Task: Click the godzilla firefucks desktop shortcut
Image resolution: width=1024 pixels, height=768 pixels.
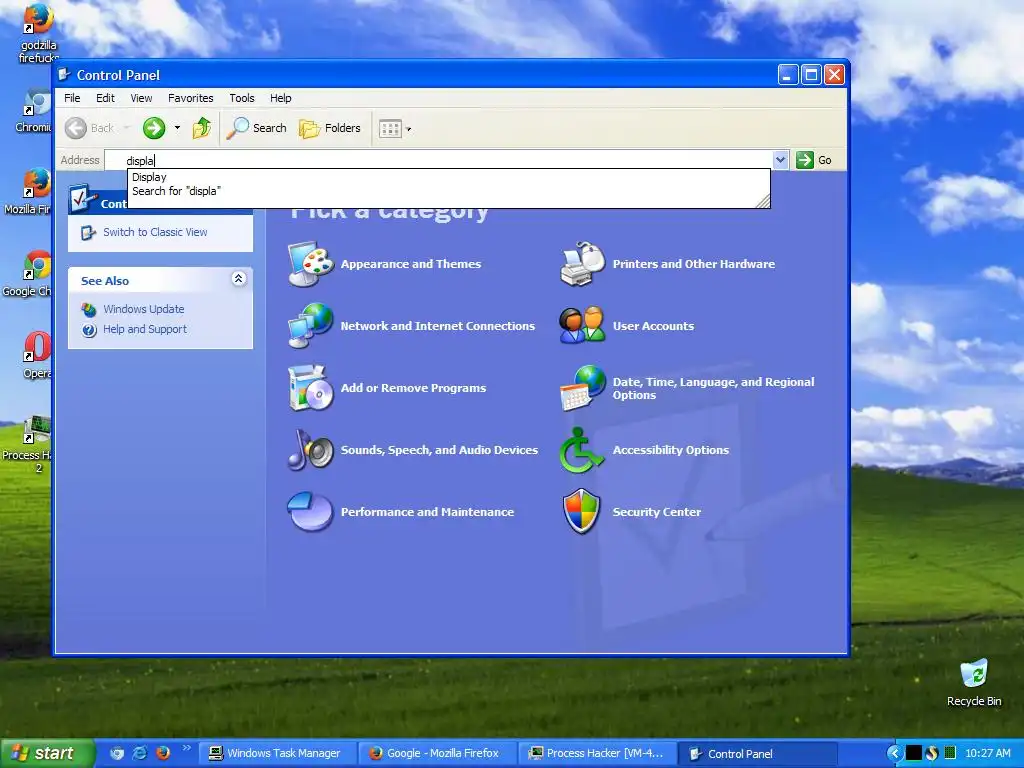Action: (38, 33)
